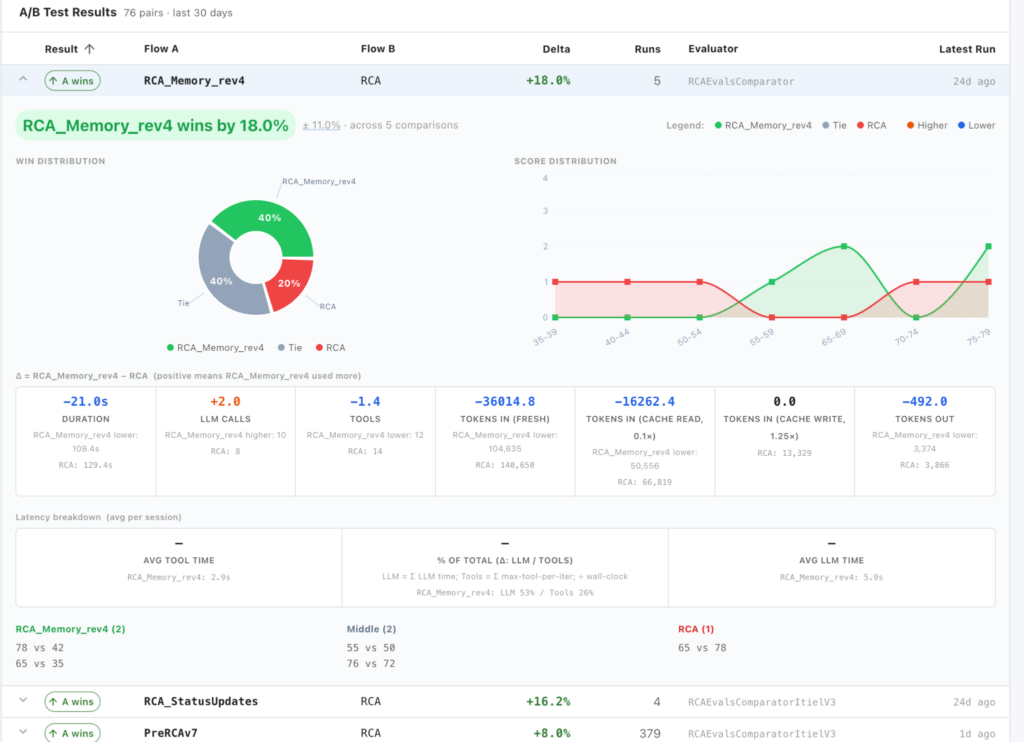The height and width of the screenshot is (742, 1024).
Task: Select the -36014.8 Tokens In Fresh value
Action: pos(505,402)
